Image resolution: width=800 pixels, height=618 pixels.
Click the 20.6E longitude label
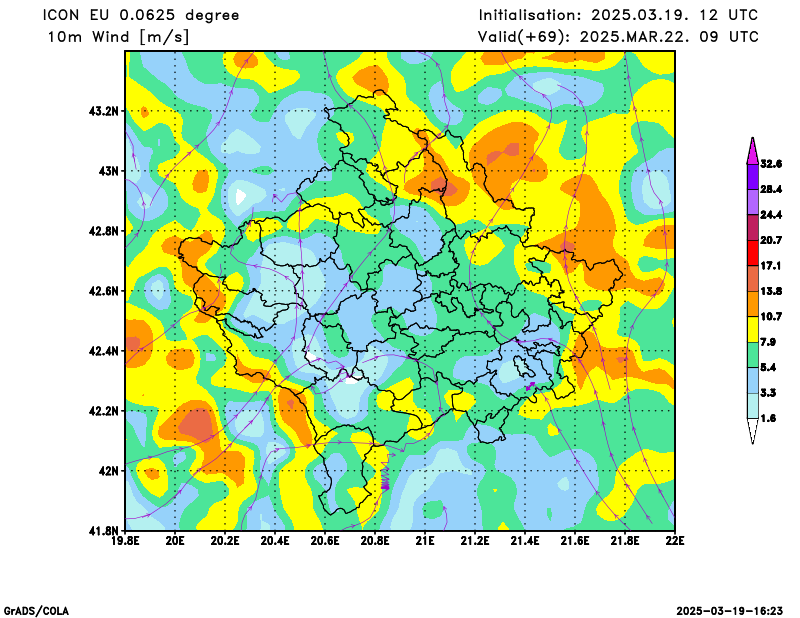[x=326, y=540]
